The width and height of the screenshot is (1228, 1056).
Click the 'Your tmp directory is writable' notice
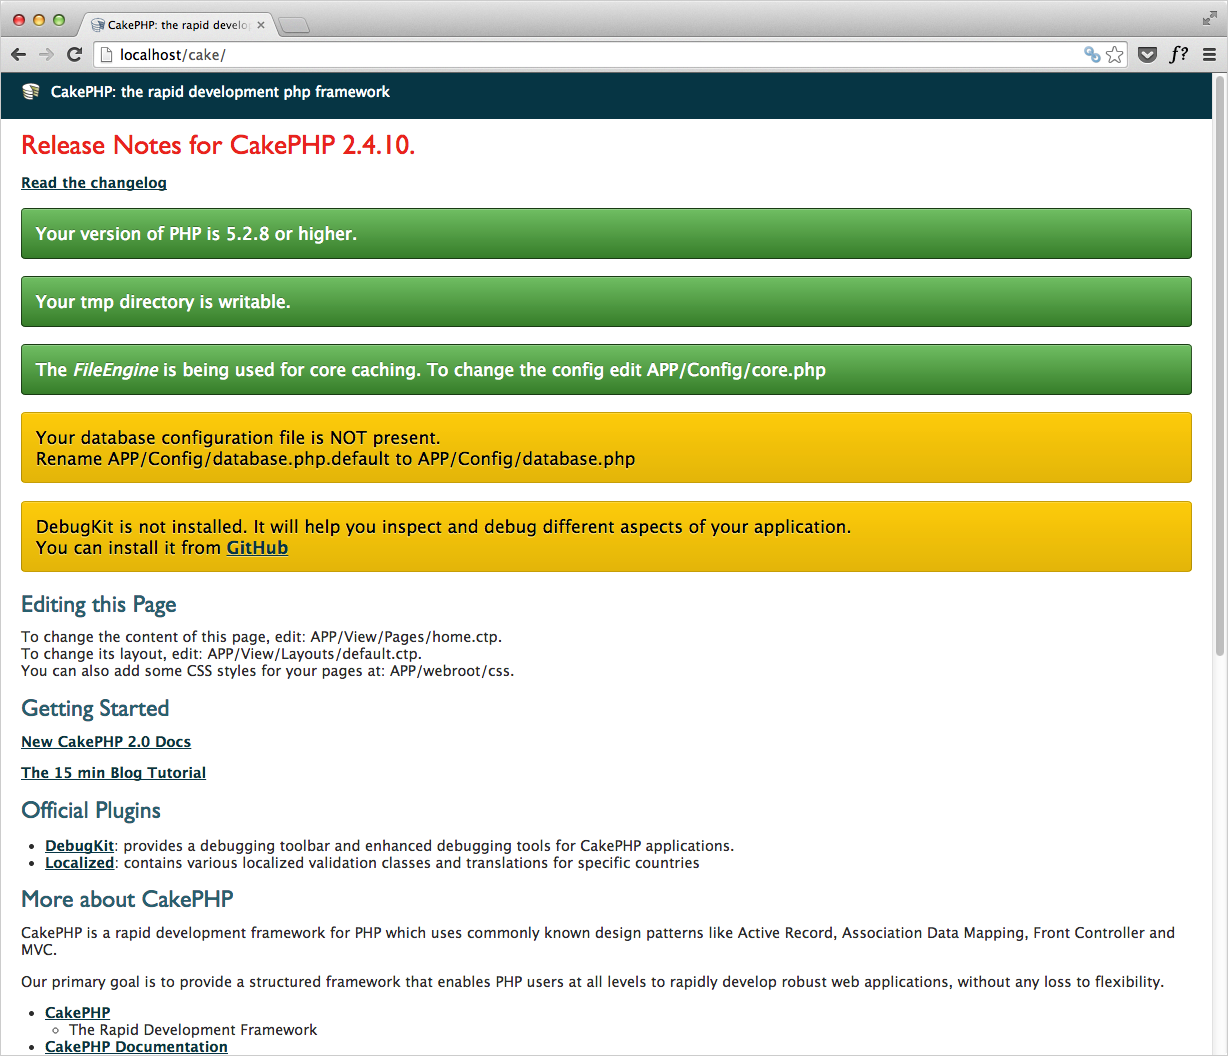tap(606, 302)
